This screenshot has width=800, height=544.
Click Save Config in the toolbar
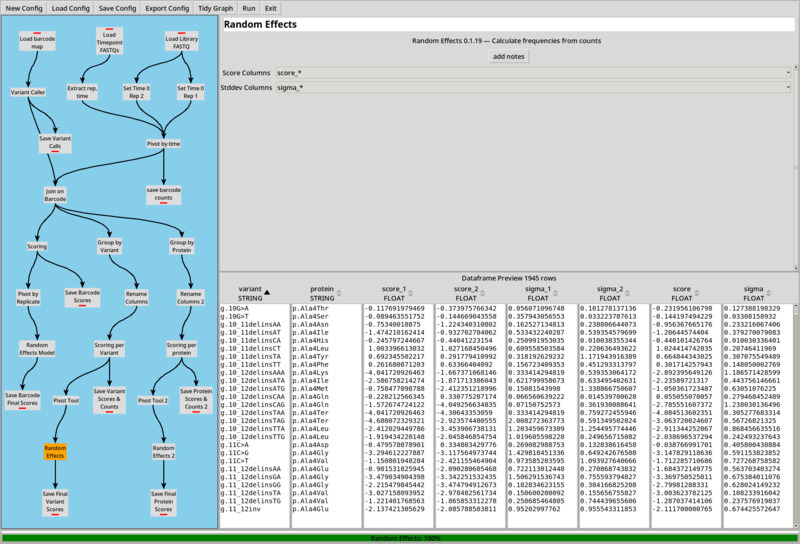click(x=117, y=8)
